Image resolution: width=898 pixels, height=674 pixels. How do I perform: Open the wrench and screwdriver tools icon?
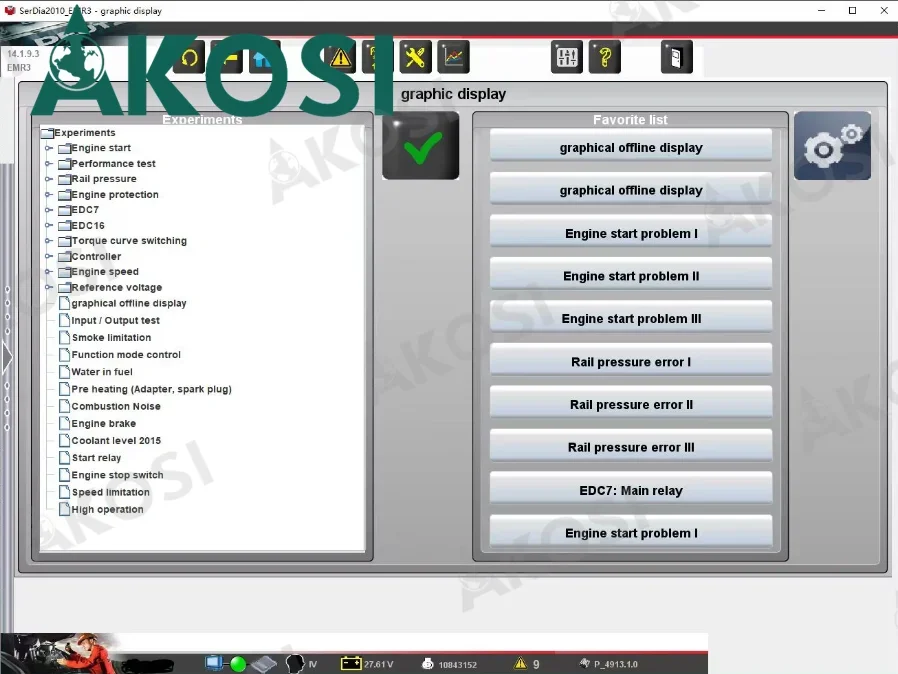tap(415, 57)
